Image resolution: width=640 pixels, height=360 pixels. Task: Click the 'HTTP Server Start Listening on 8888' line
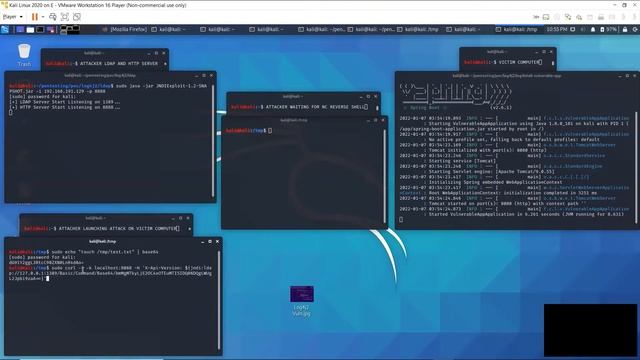[x=64, y=107]
